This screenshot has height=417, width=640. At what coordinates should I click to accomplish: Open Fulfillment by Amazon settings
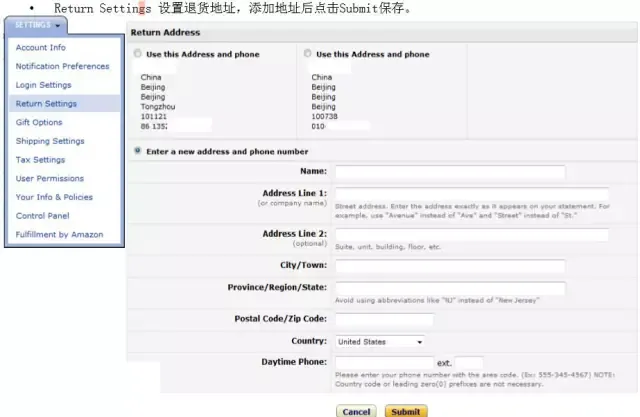[59, 235]
